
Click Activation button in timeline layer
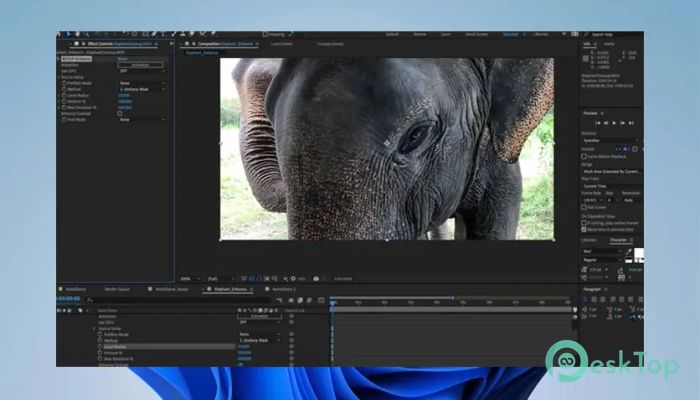click(259, 316)
